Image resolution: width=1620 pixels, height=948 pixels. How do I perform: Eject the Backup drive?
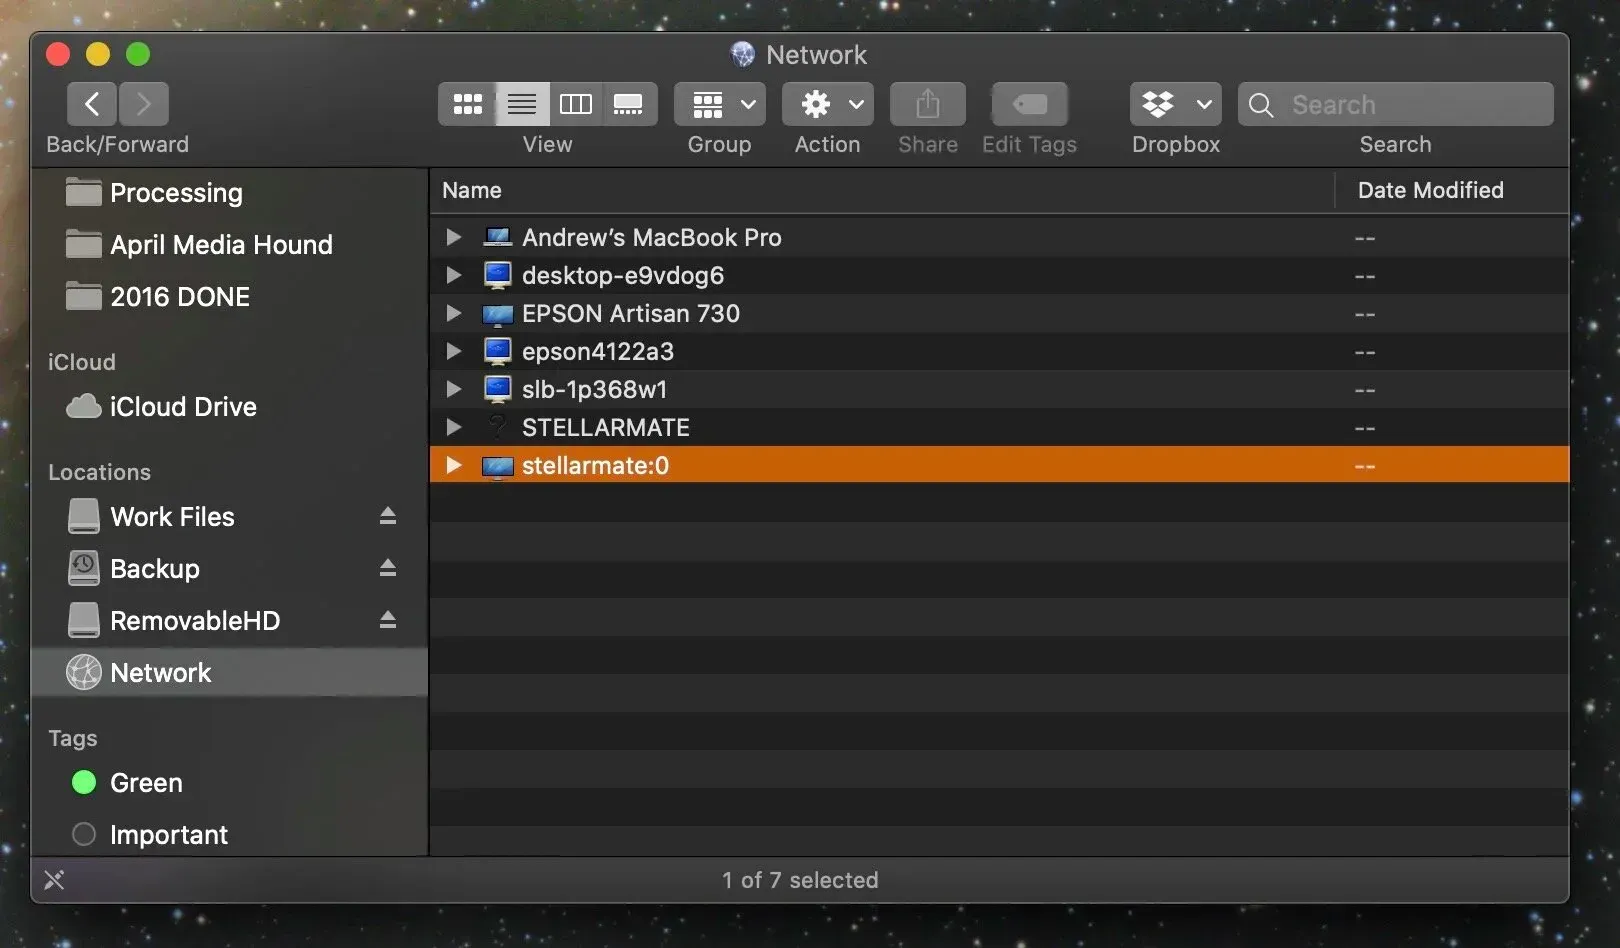pos(388,568)
